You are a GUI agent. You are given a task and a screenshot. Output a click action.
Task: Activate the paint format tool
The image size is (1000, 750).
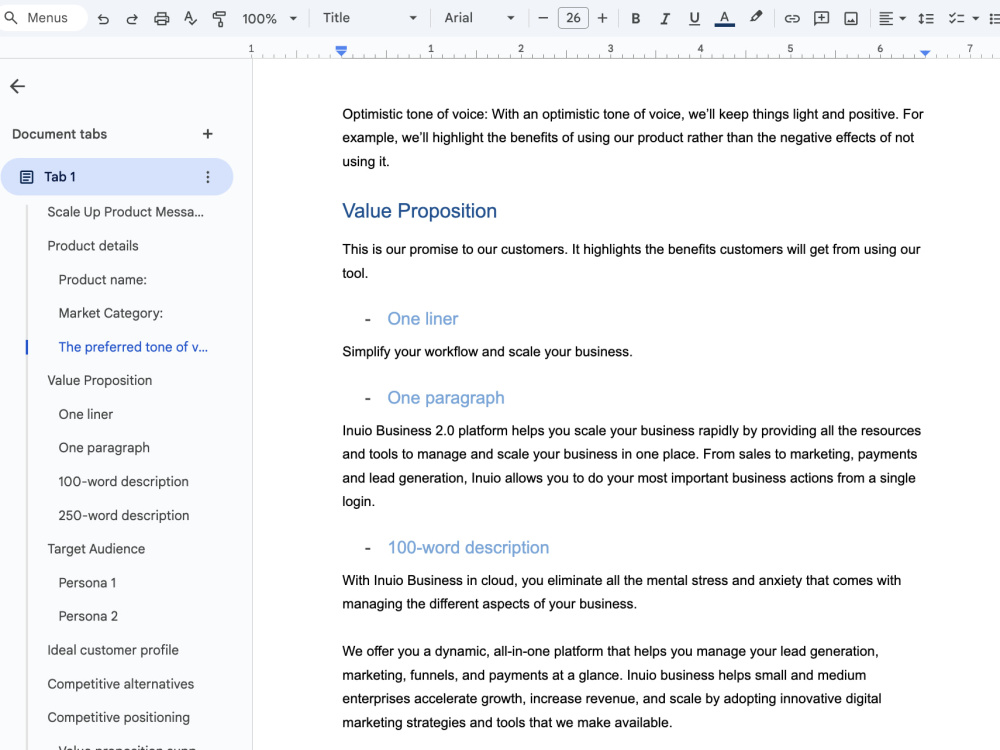point(219,18)
